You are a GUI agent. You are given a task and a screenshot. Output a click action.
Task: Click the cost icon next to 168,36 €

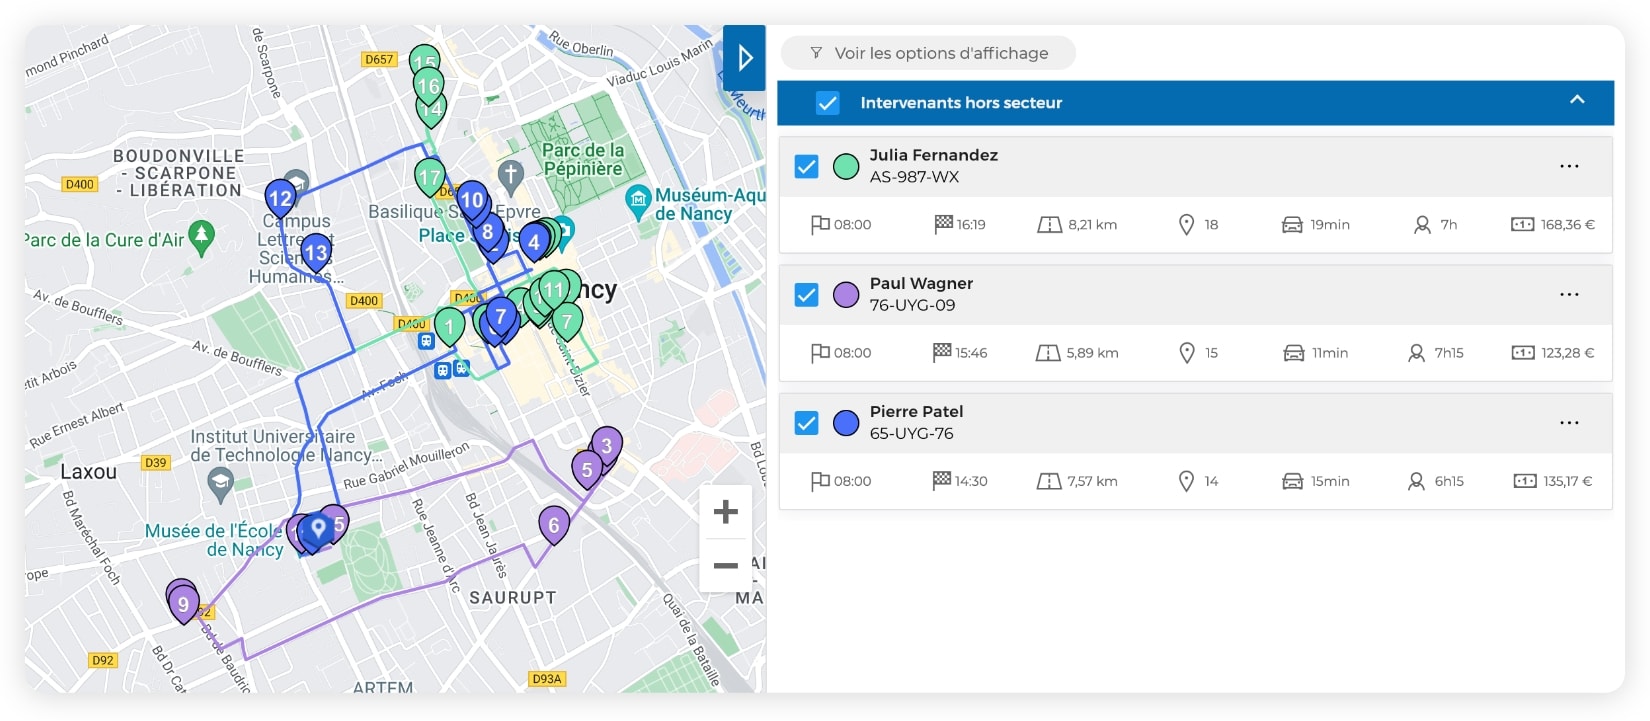click(x=1522, y=225)
